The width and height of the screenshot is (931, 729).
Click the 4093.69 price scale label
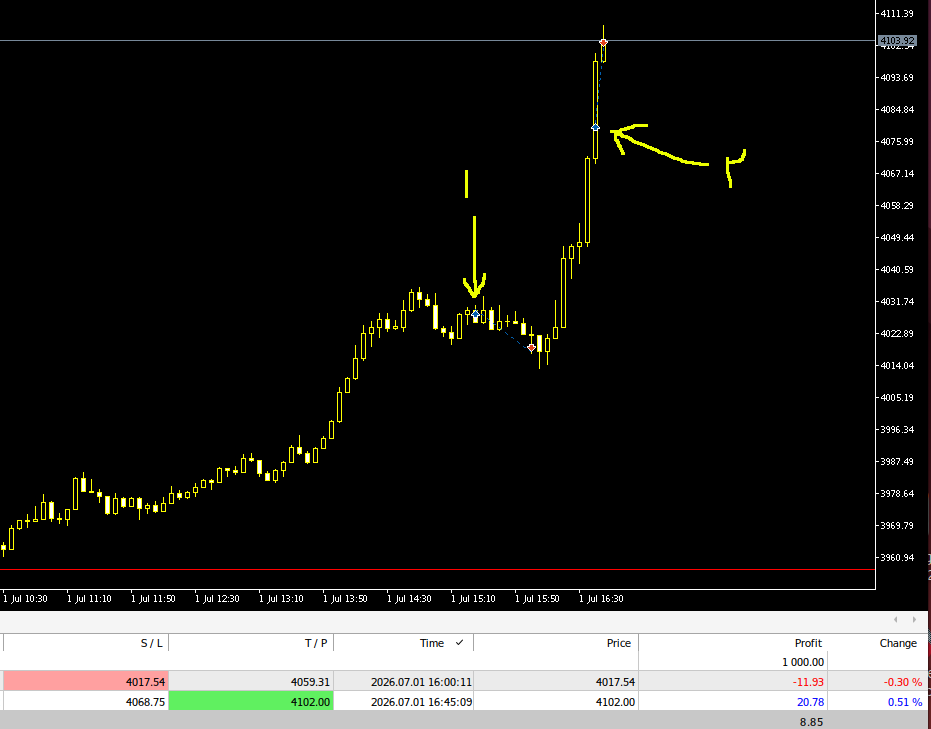(897, 77)
